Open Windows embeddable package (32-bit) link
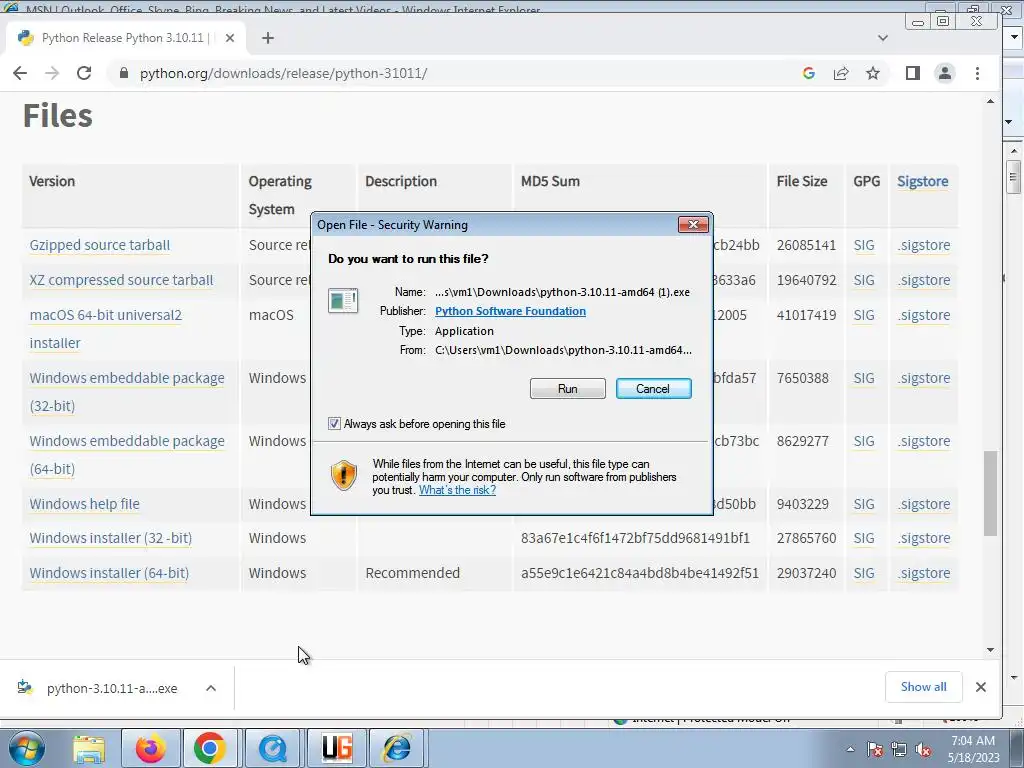The image size is (1024, 768). coord(127,391)
